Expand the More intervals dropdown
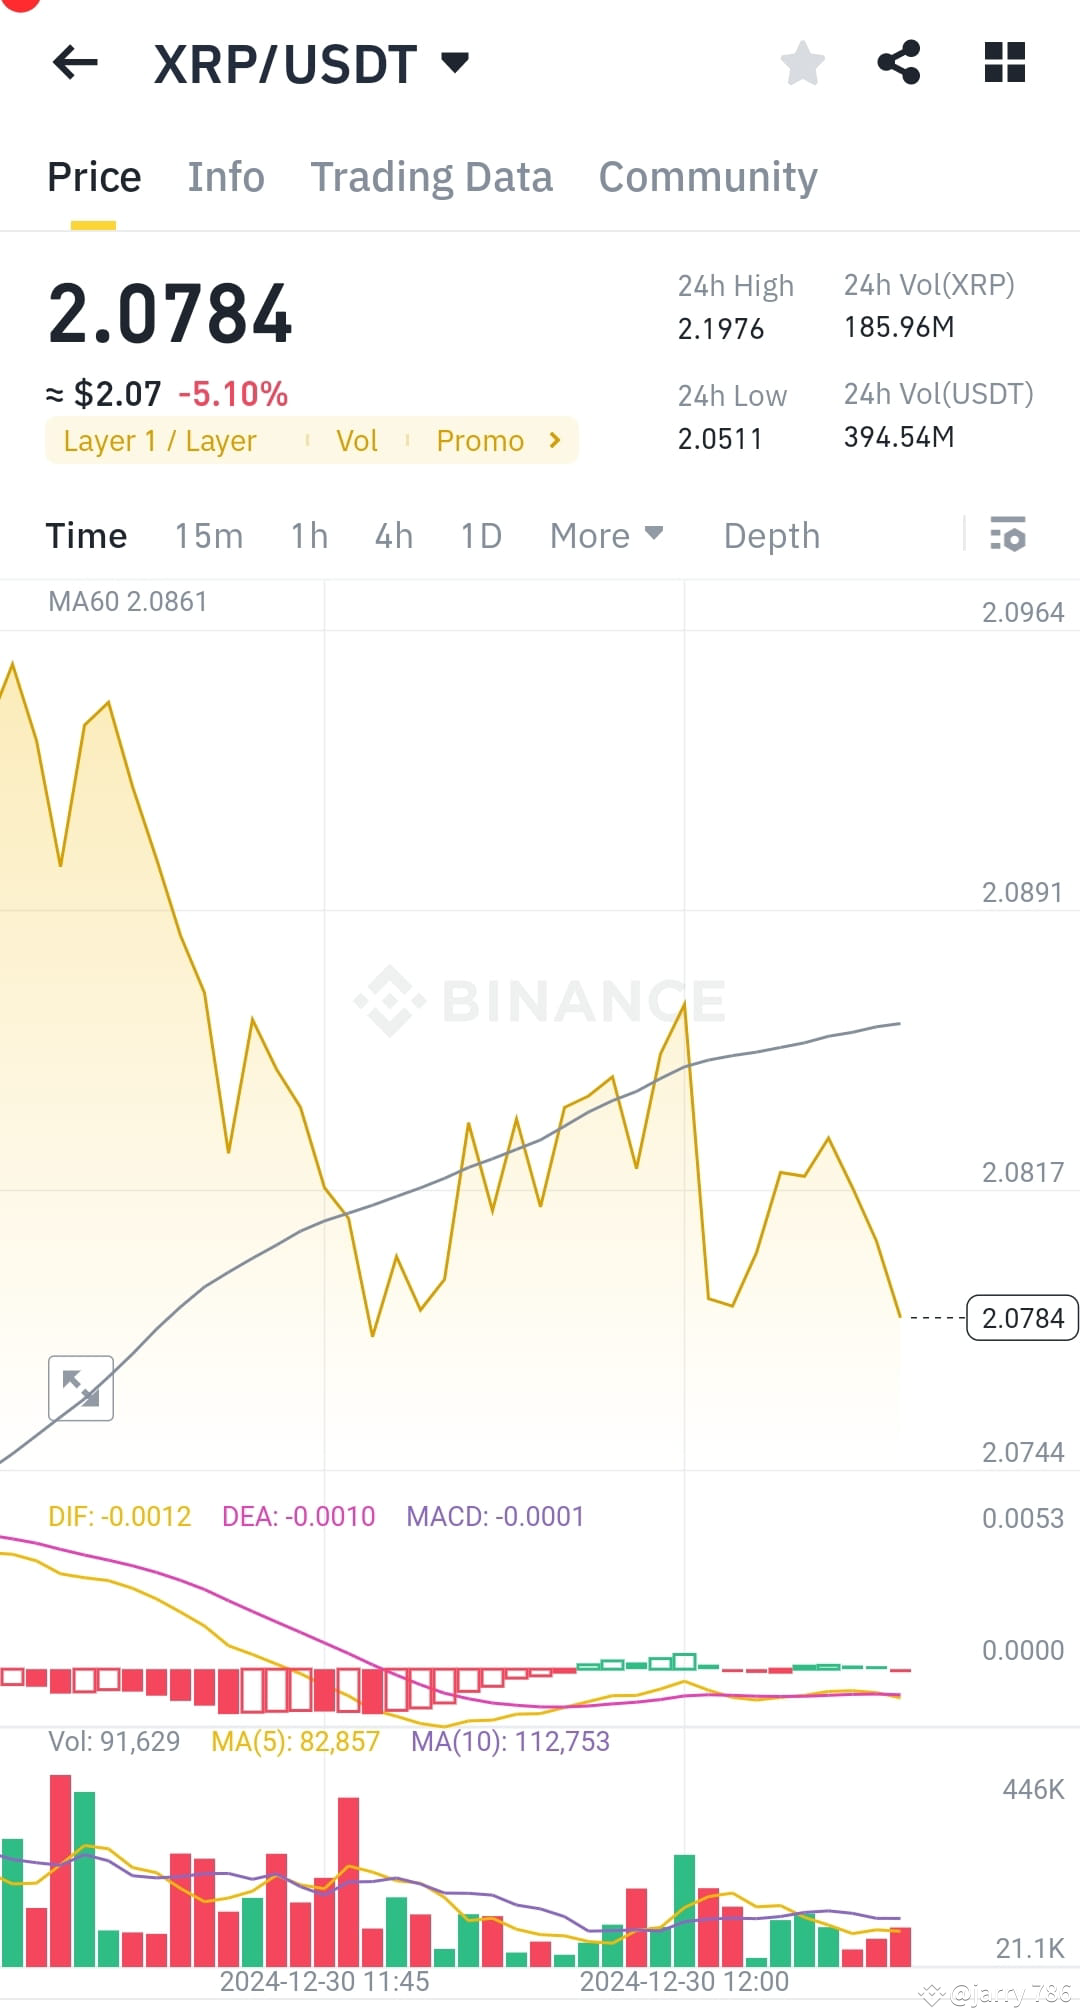 pos(604,536)
